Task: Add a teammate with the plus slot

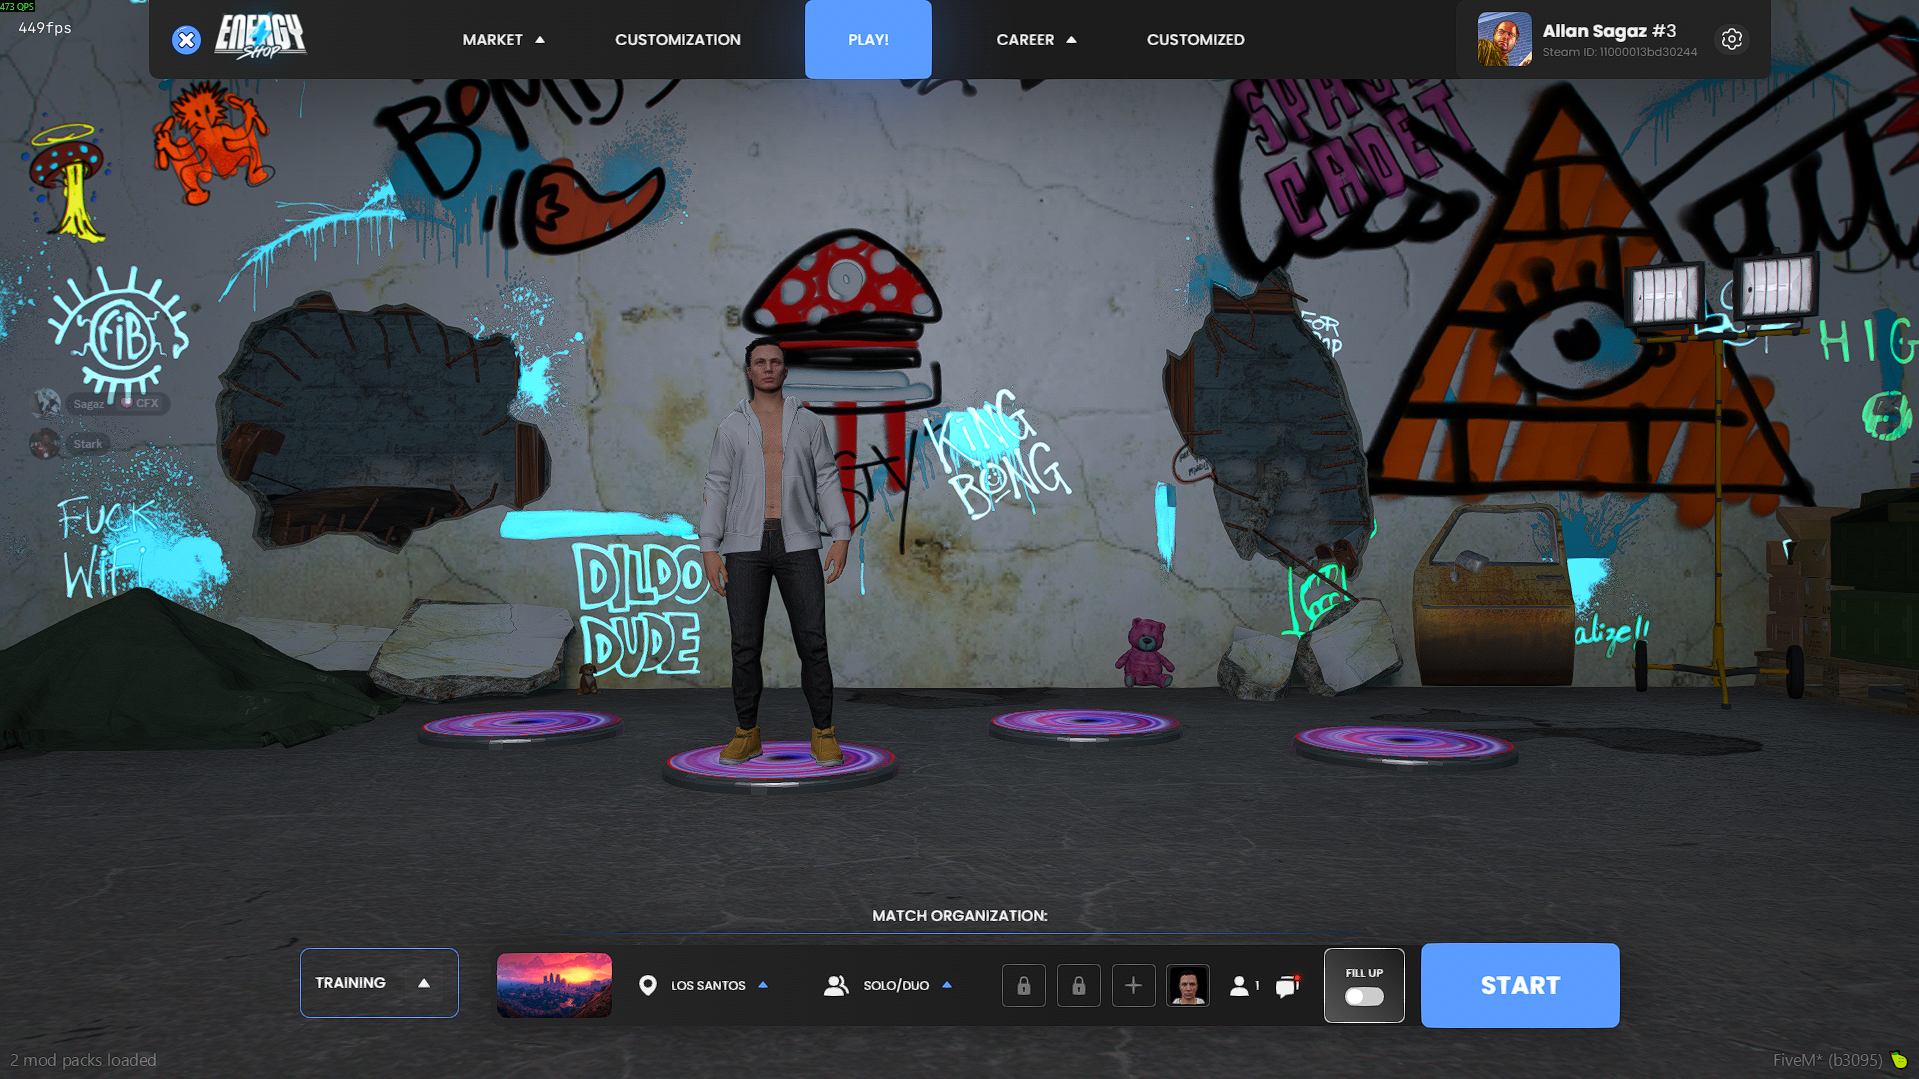Action: [1133, 986]
